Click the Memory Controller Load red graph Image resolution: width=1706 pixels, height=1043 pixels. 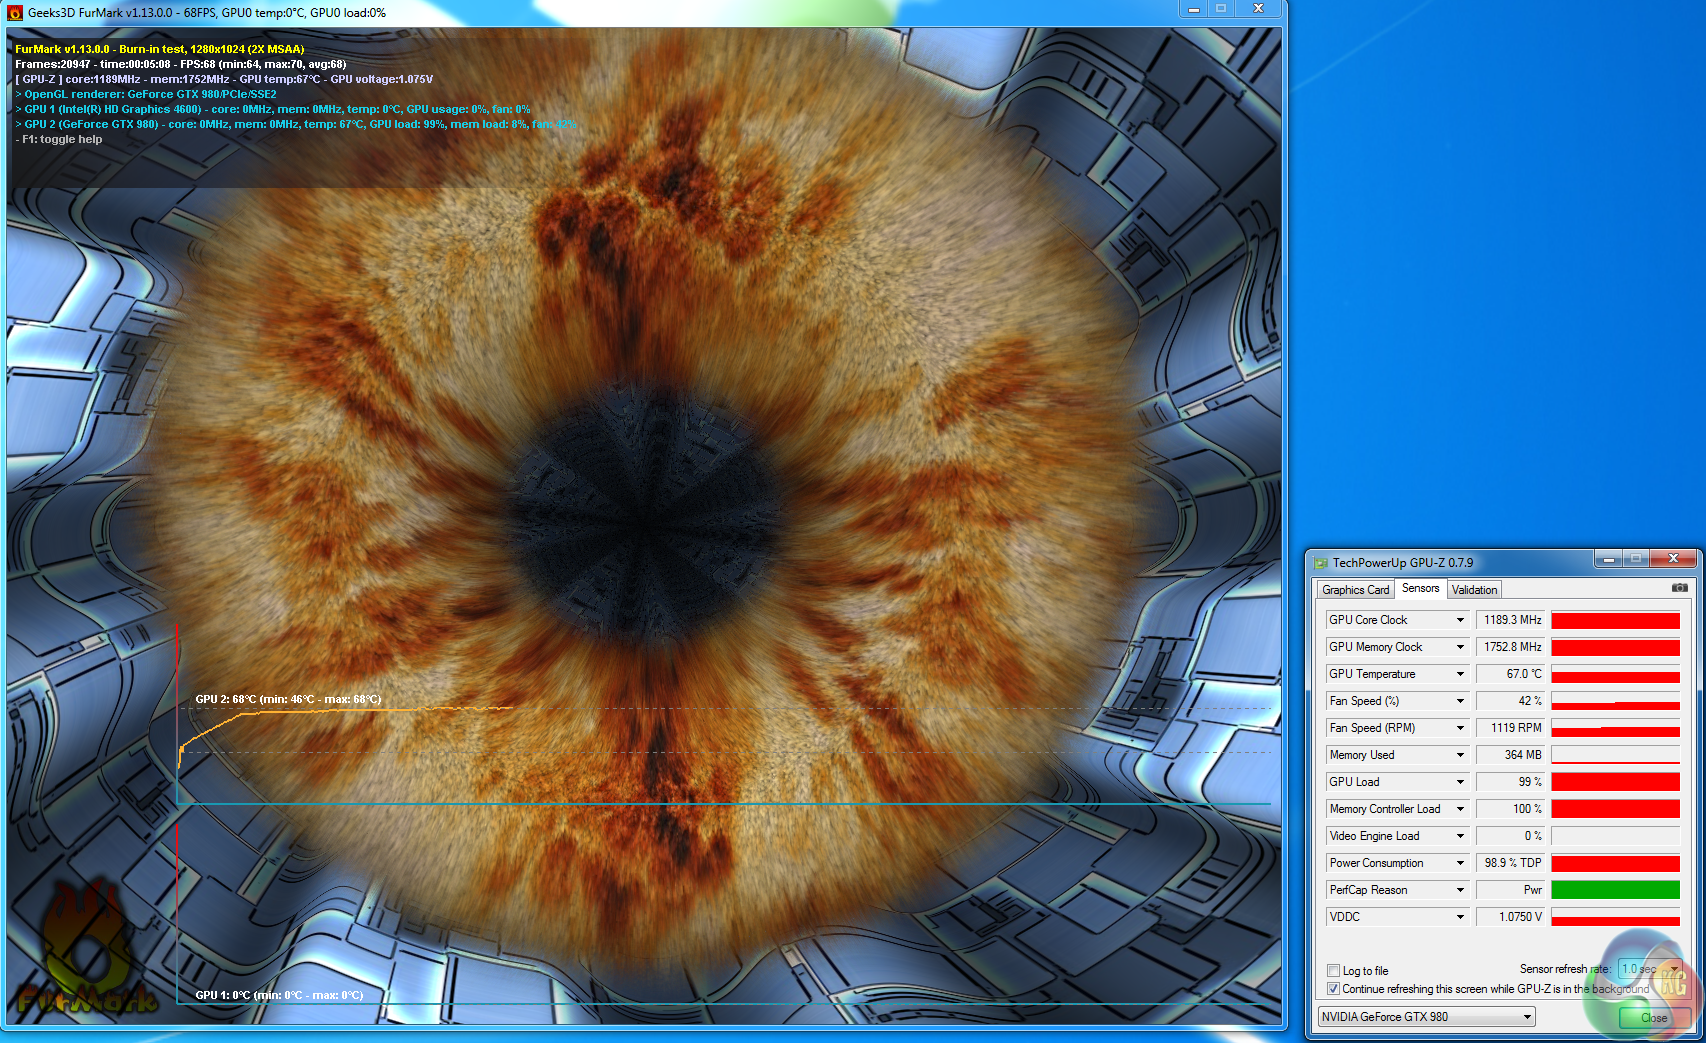pos(1615,809)
